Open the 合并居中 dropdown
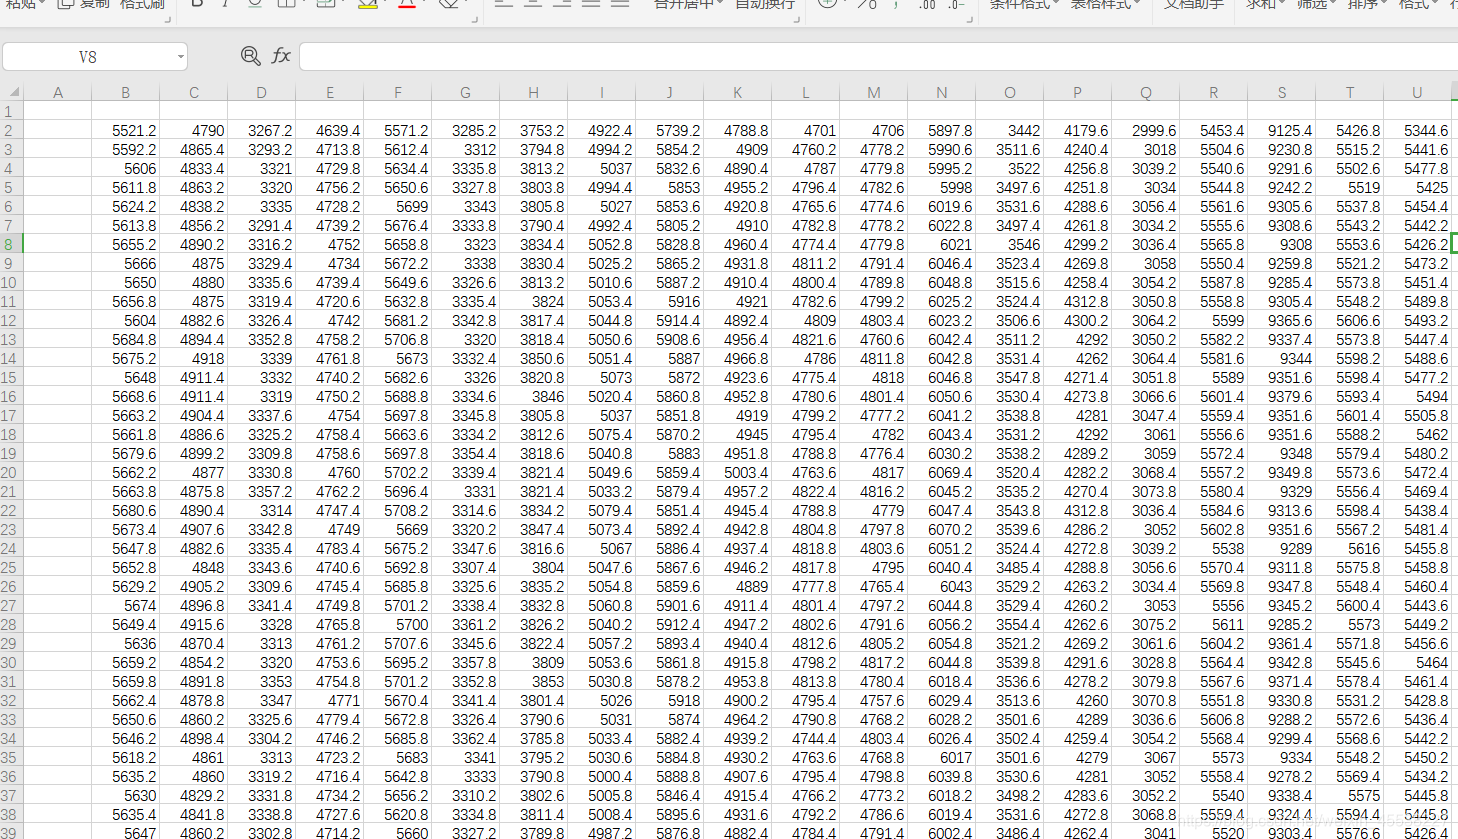 coord(689,5)
